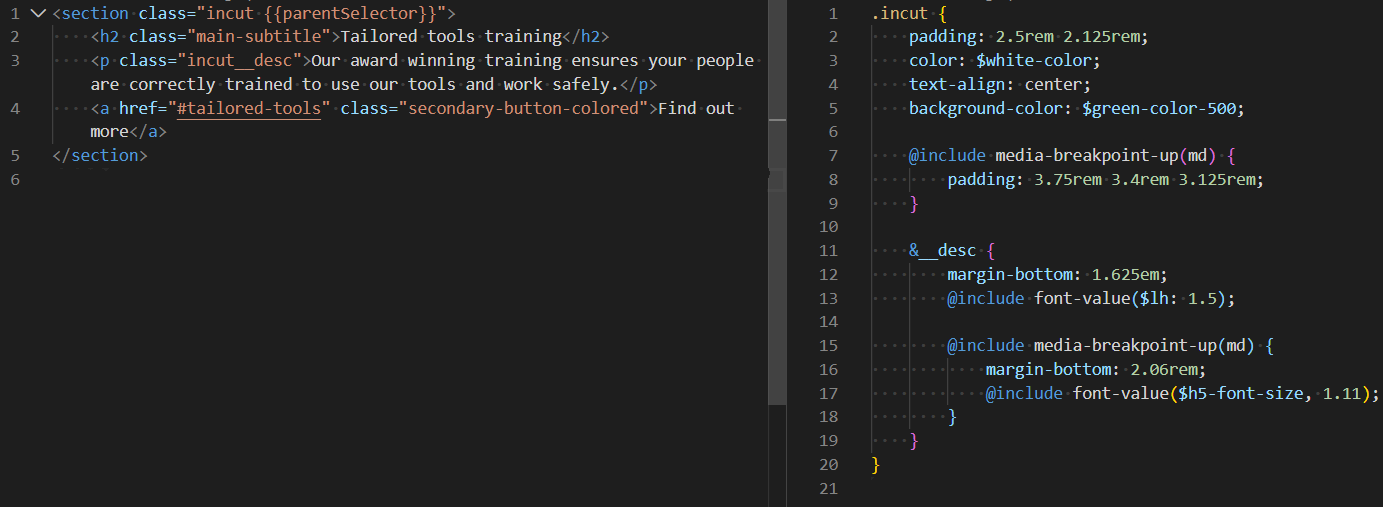Click the text-align center declaration

[1000, 84]
